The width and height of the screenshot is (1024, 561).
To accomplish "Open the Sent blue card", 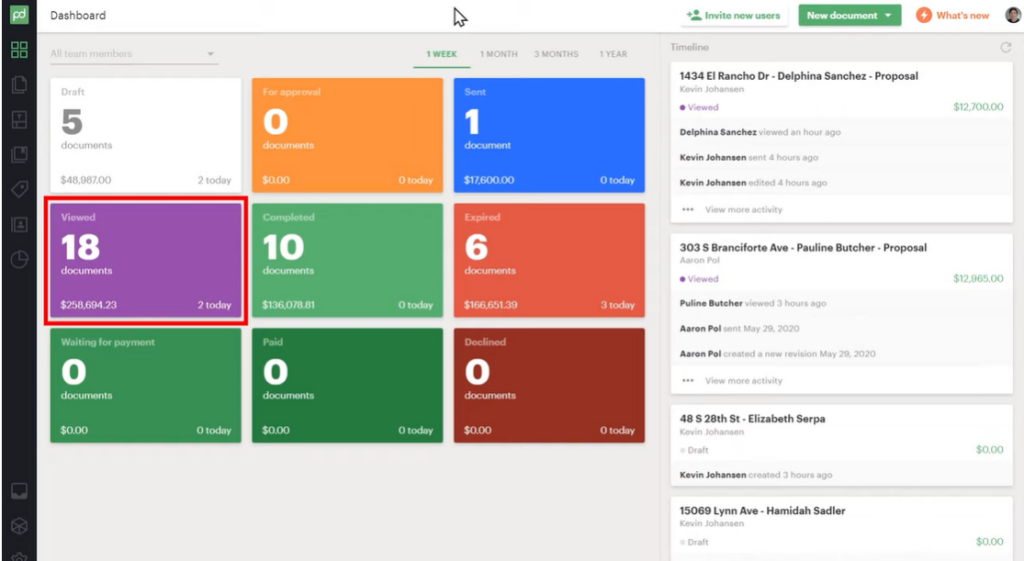I will [x=549, y=135].
